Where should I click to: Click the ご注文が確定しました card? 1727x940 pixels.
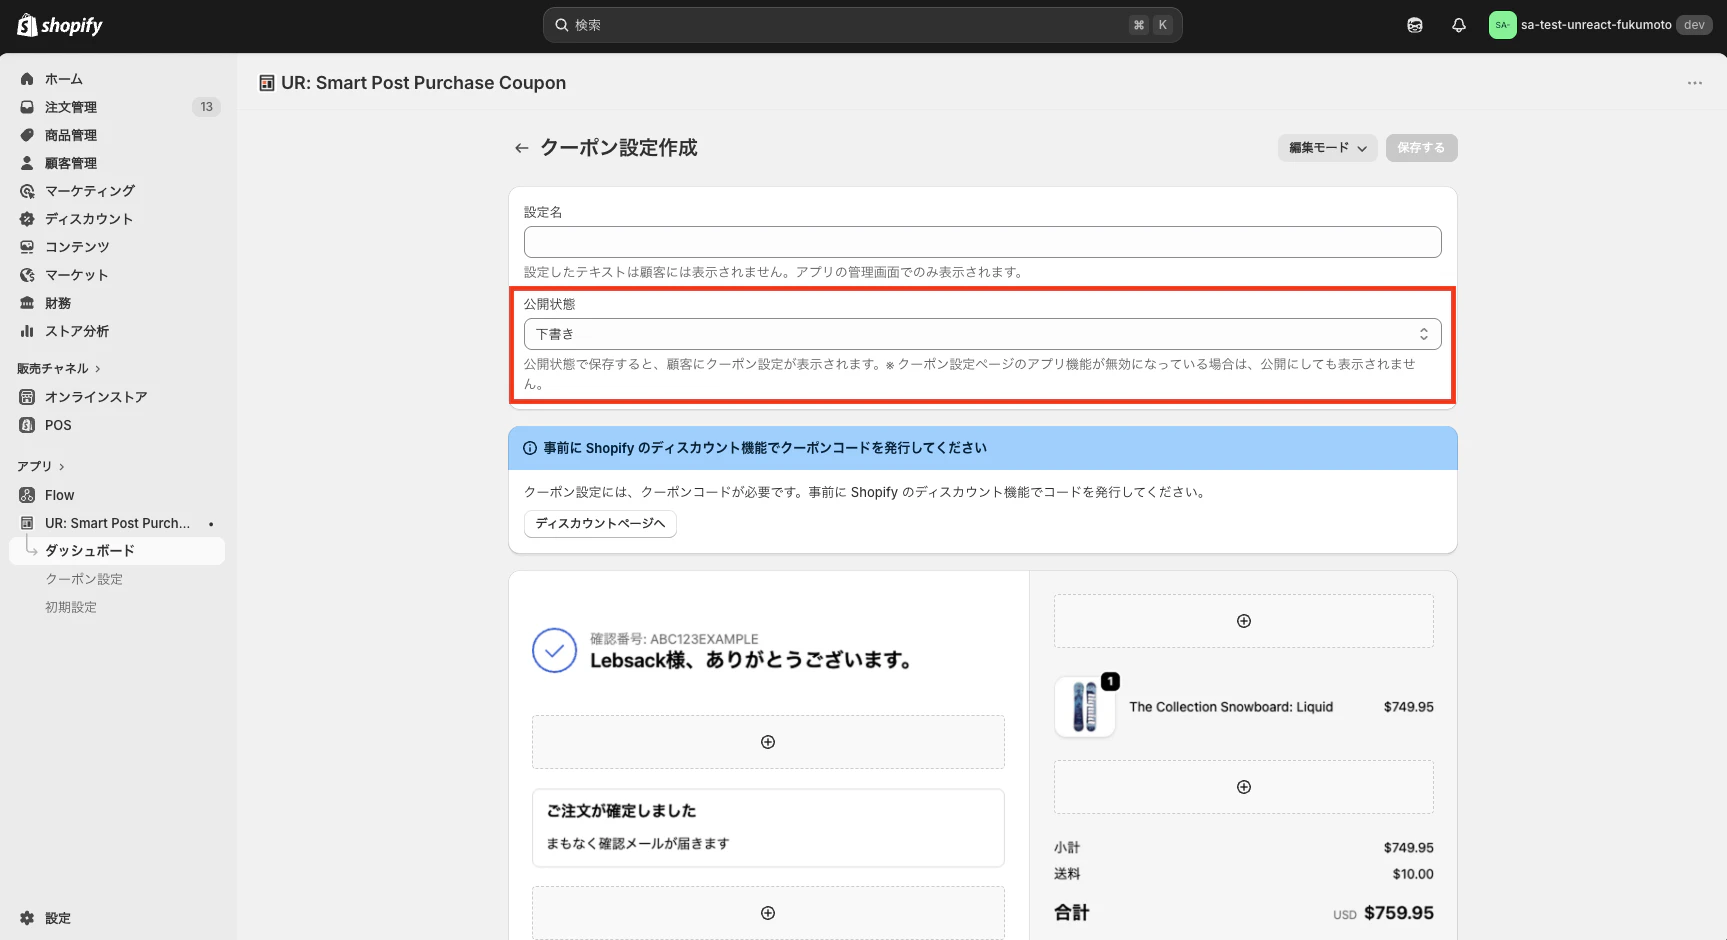tap(768, 828)
